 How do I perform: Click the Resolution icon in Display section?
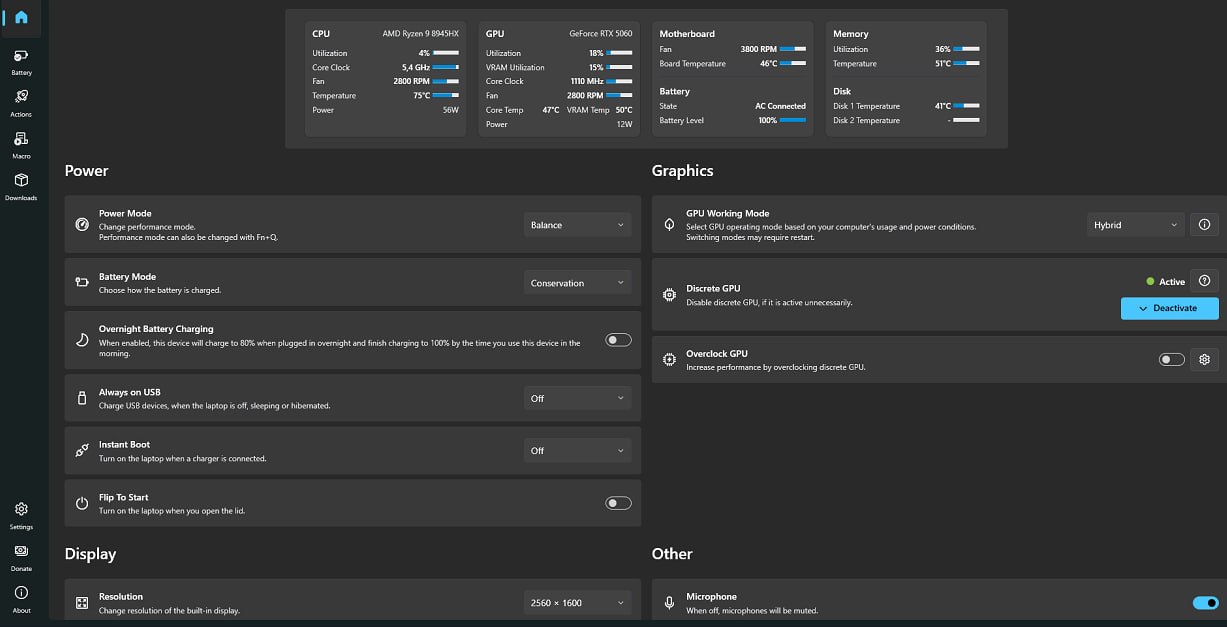(x=82, y=603)
